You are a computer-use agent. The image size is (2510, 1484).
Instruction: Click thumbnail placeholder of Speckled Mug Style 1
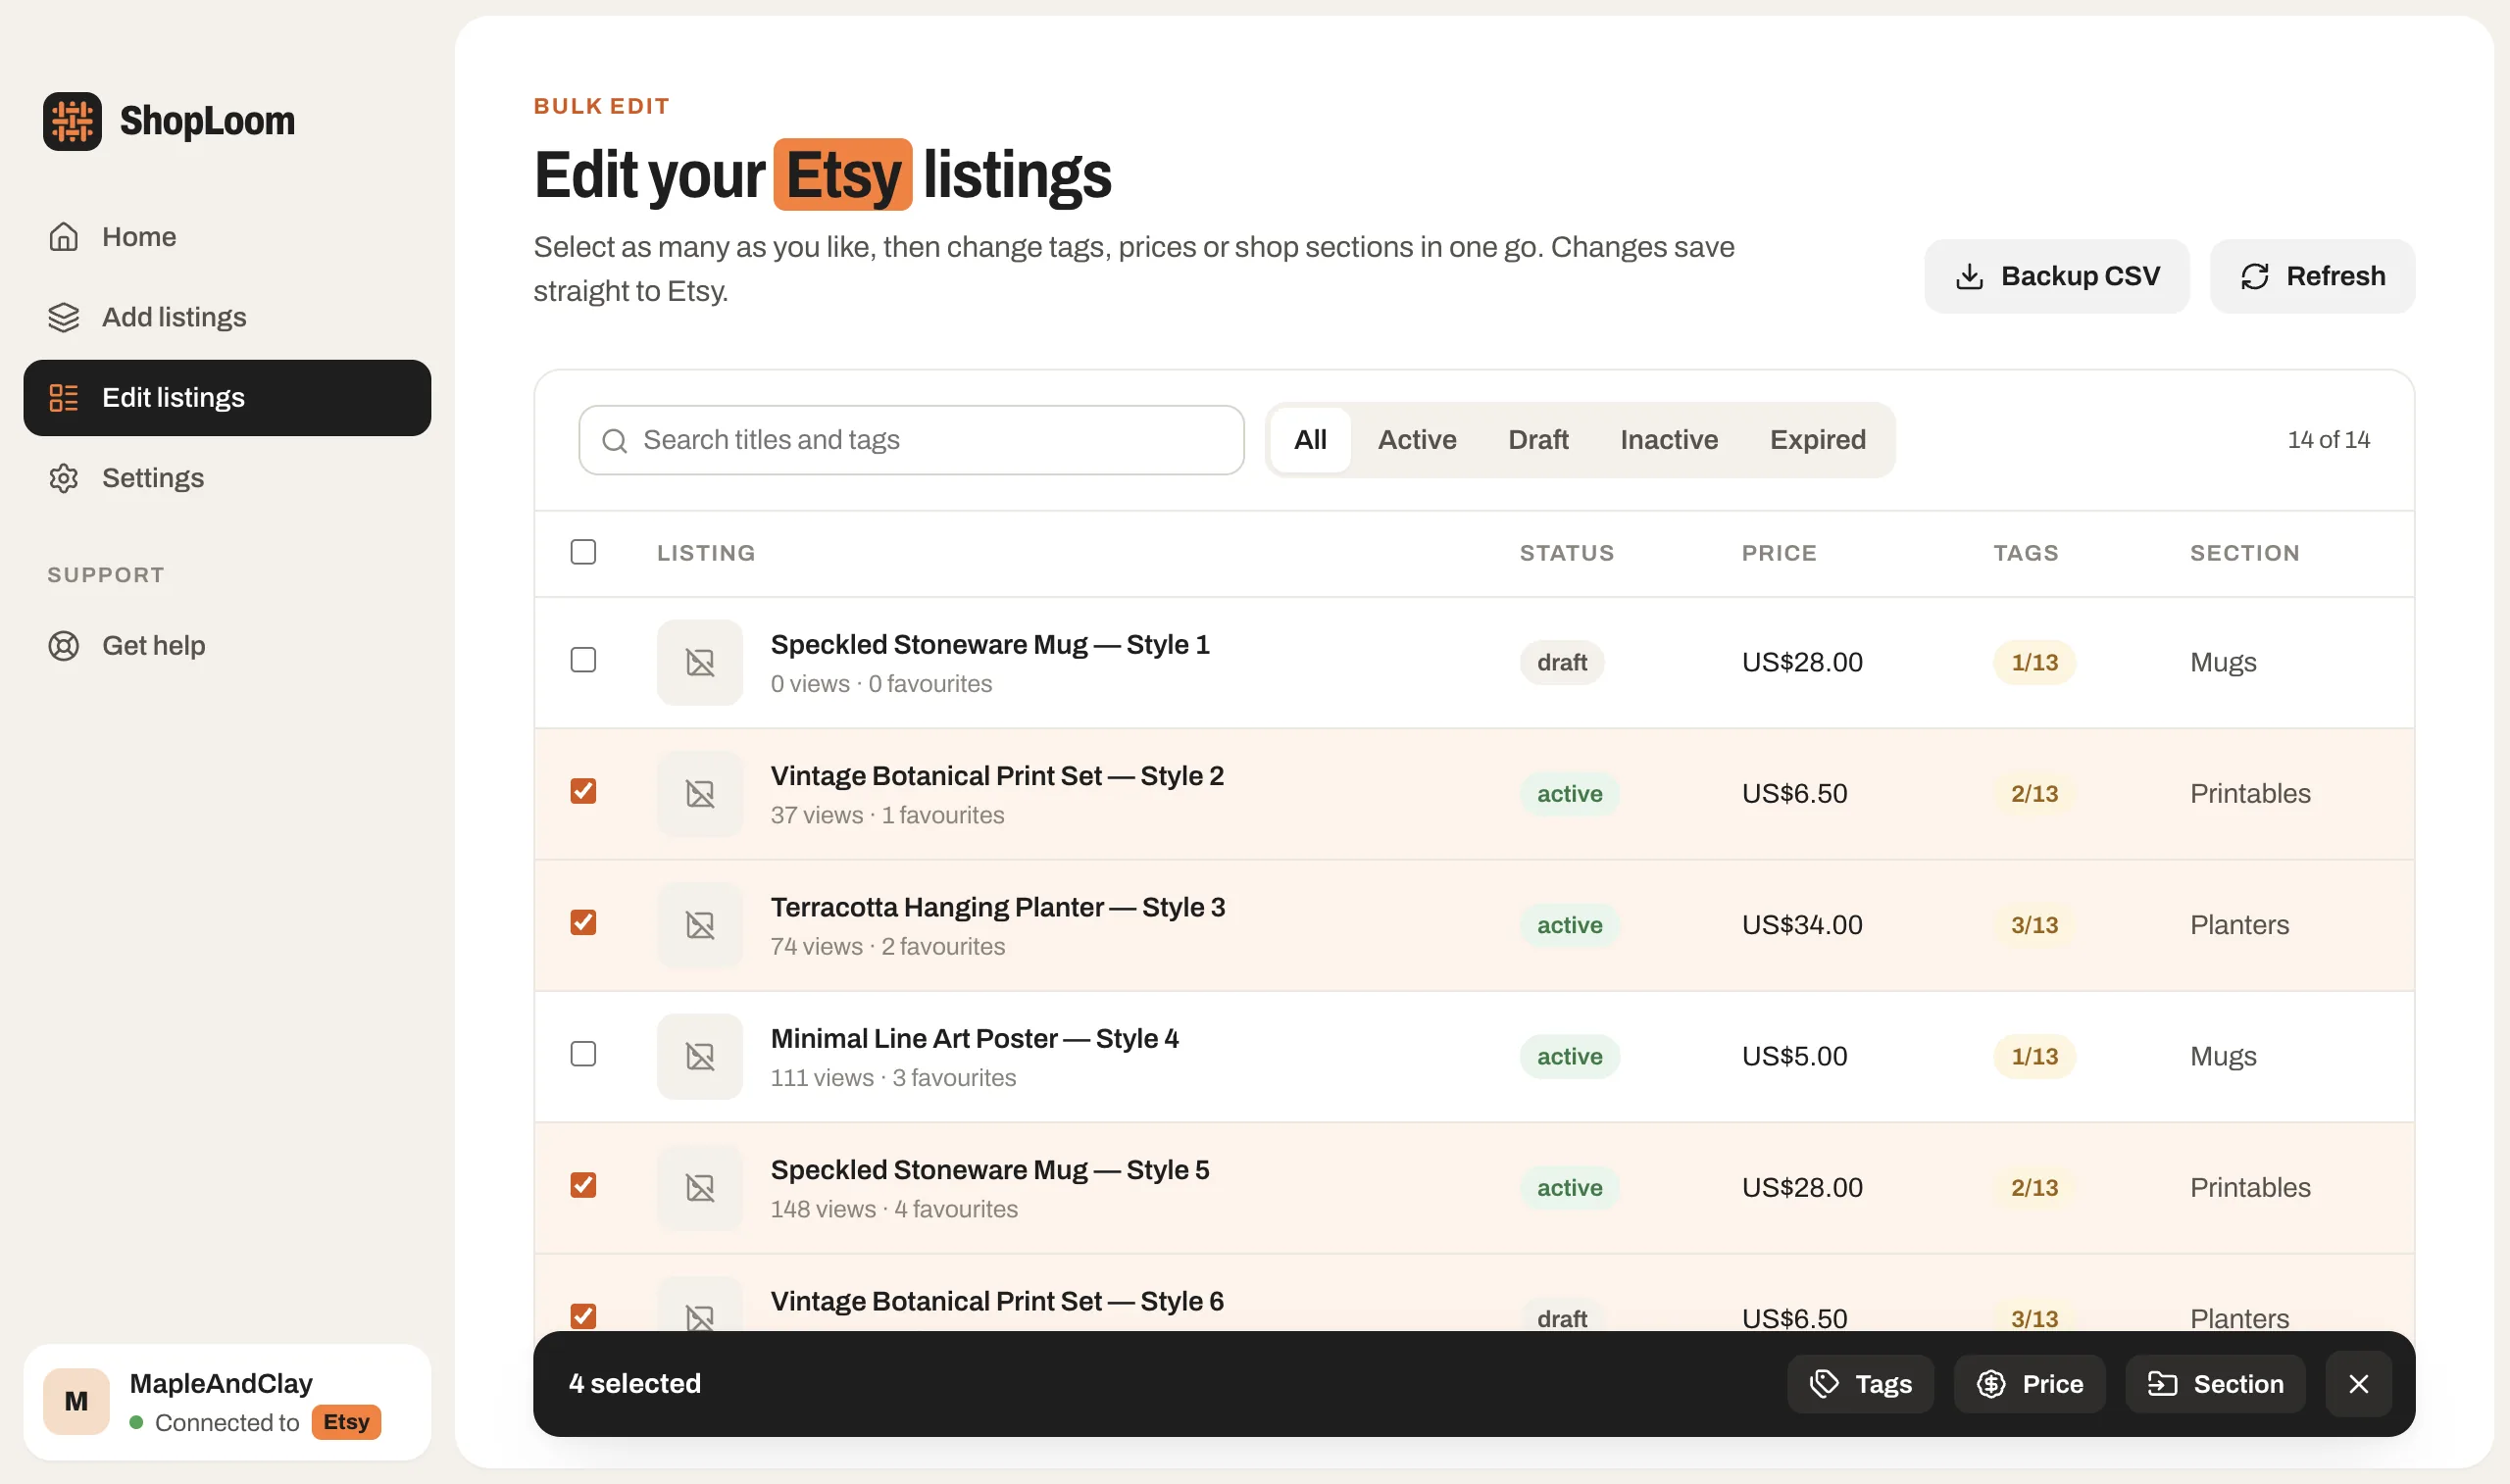(700, 663)
